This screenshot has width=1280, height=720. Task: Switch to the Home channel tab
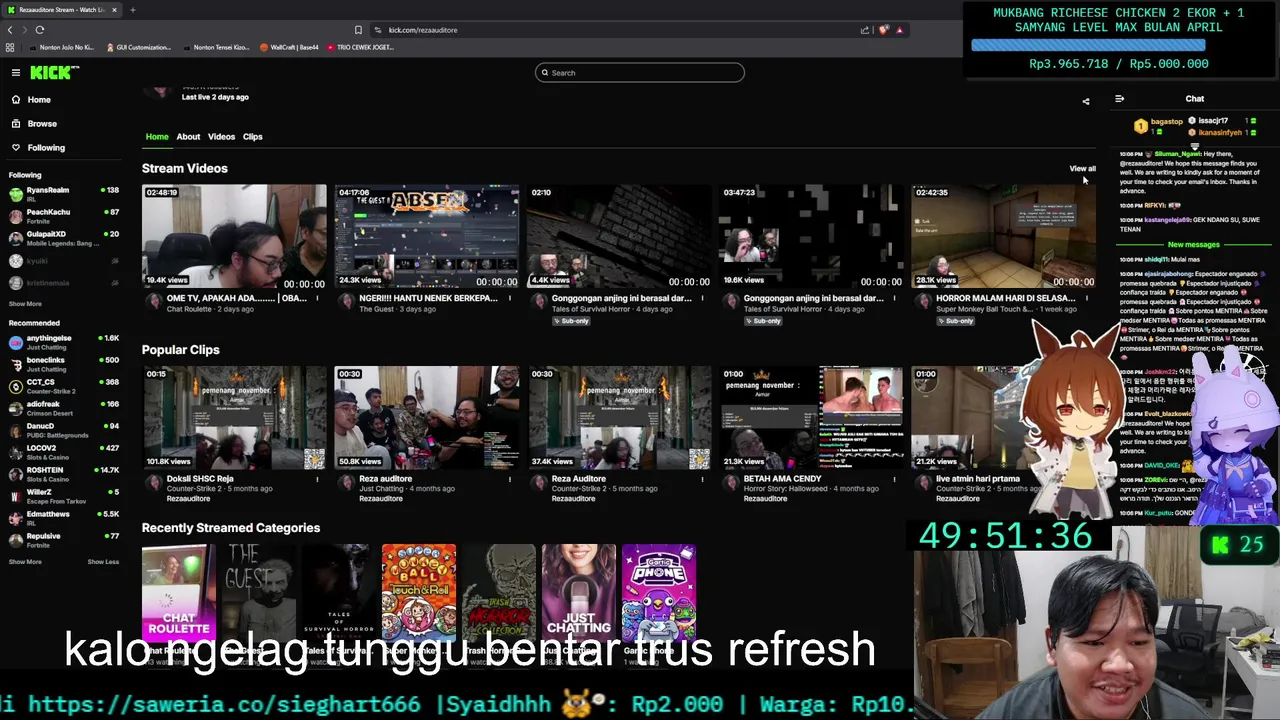coord(157,137)
